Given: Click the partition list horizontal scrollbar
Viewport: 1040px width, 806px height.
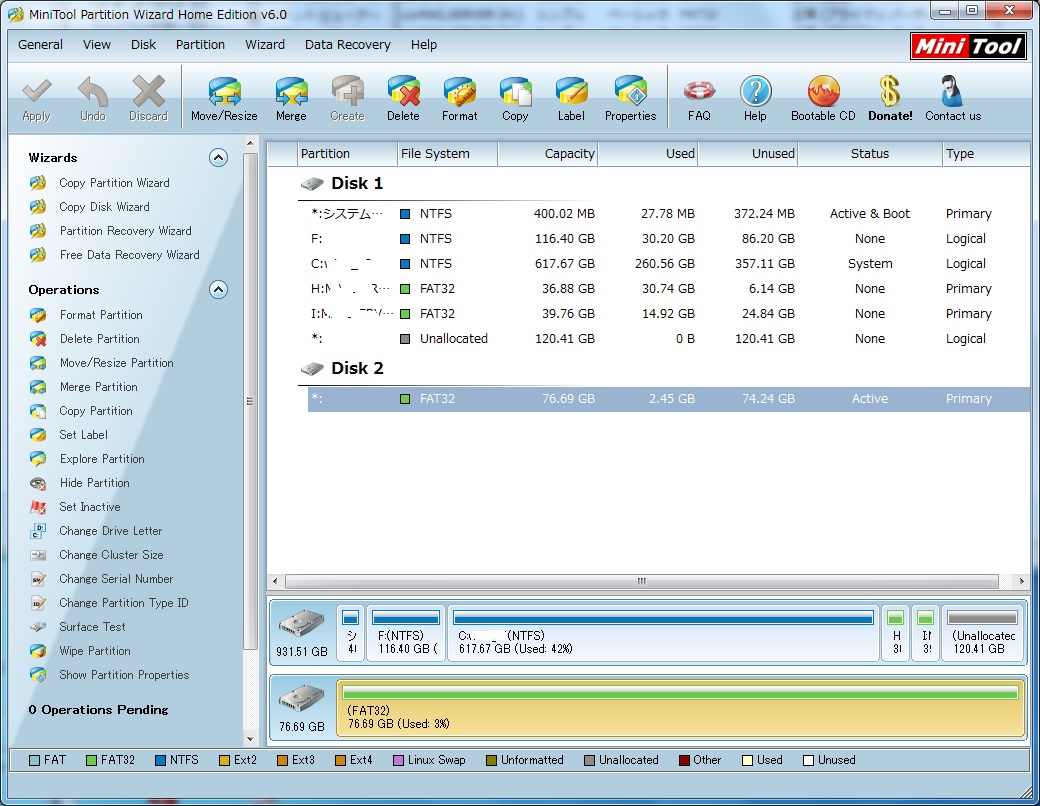Looking at the screenshot, I should [x=641, y=581].
